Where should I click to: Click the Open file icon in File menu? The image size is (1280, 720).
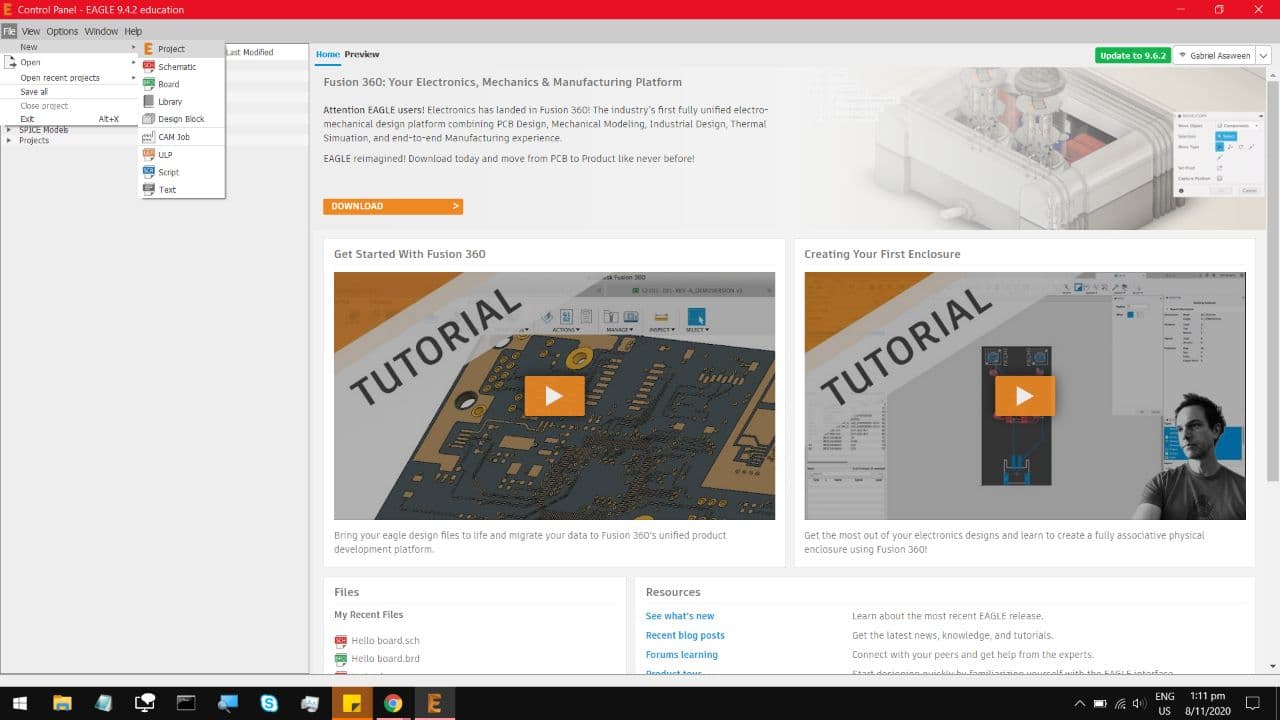(10, 62)
